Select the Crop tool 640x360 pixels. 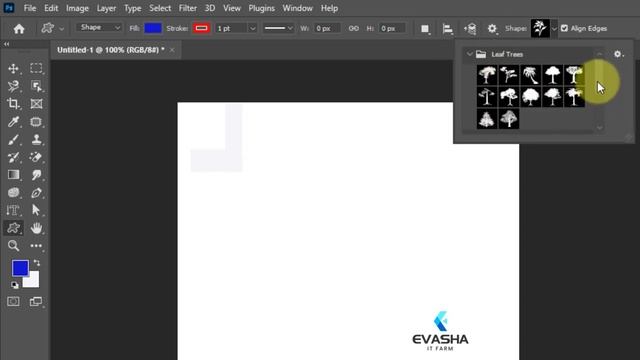coord(13,104)
